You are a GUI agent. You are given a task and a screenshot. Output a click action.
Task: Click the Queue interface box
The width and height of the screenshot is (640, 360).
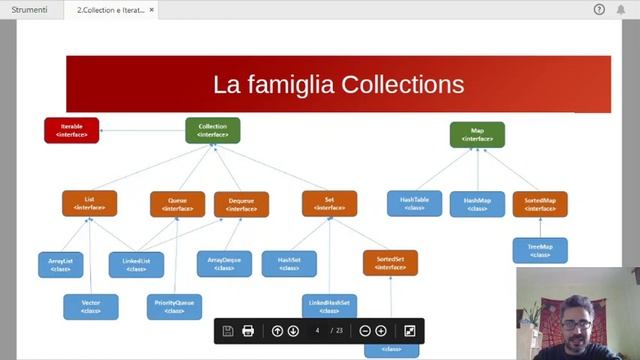[178, 204]
